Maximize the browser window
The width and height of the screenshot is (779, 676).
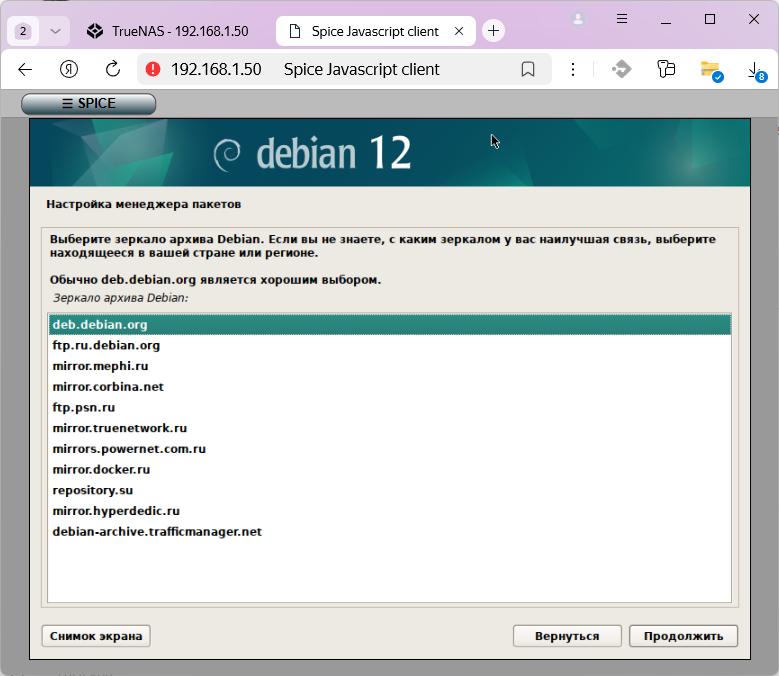[710, 19]
